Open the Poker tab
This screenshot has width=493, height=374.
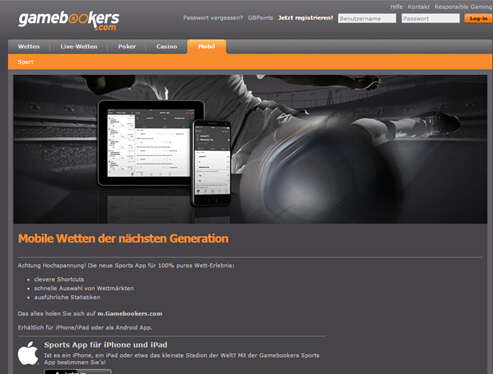[x=127, y=47]
